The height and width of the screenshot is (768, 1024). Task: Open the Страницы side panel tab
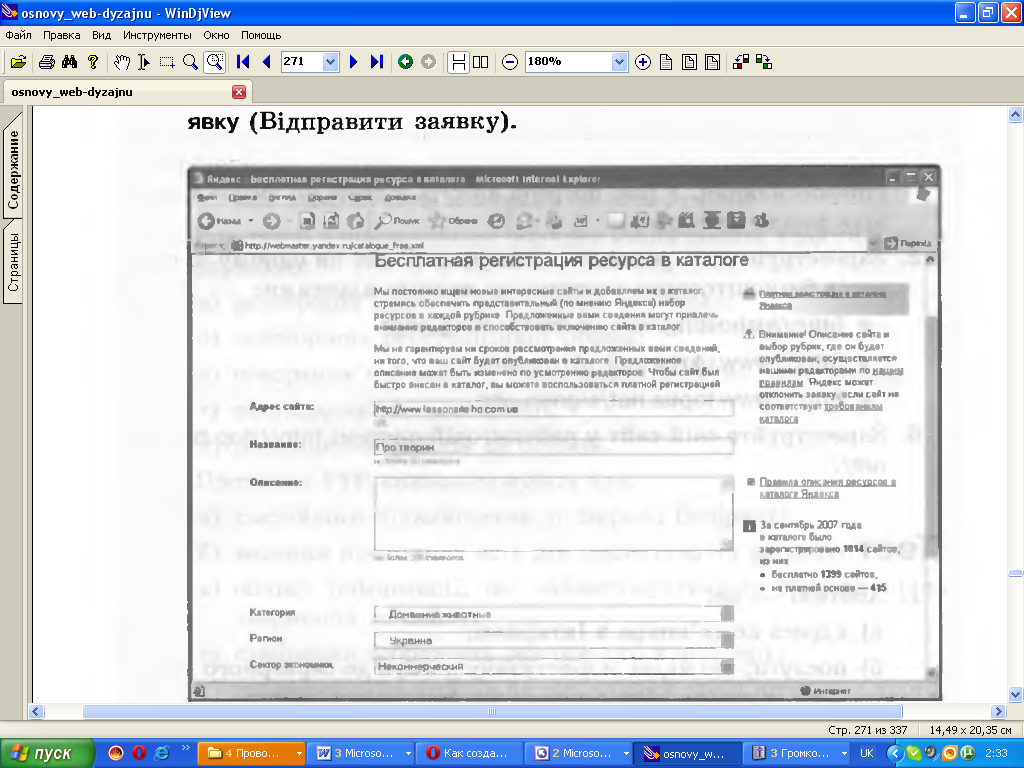[x=13, y=263]
